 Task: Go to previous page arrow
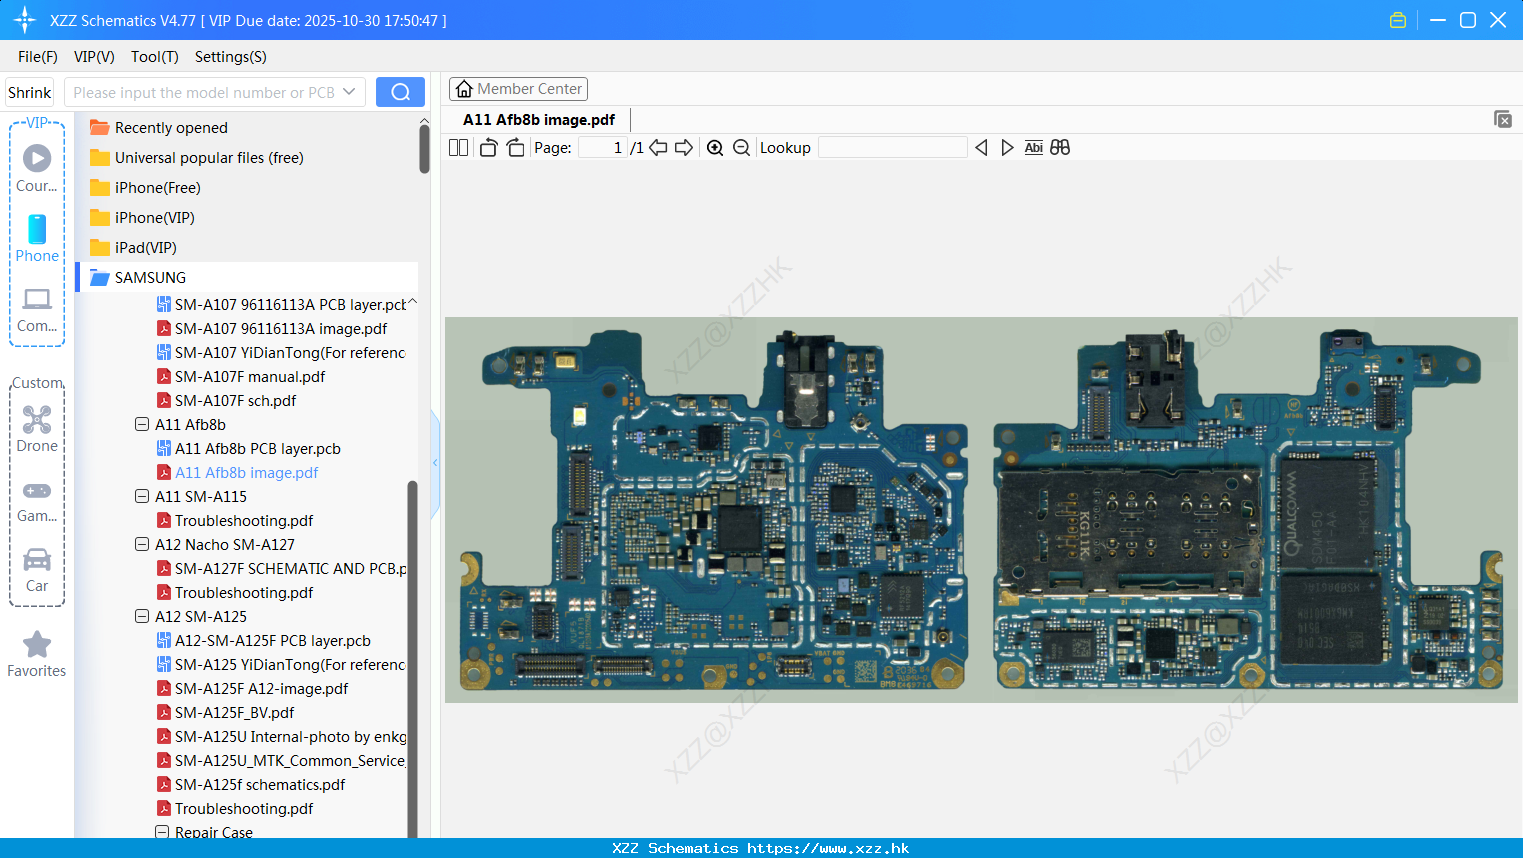[658, 147]
